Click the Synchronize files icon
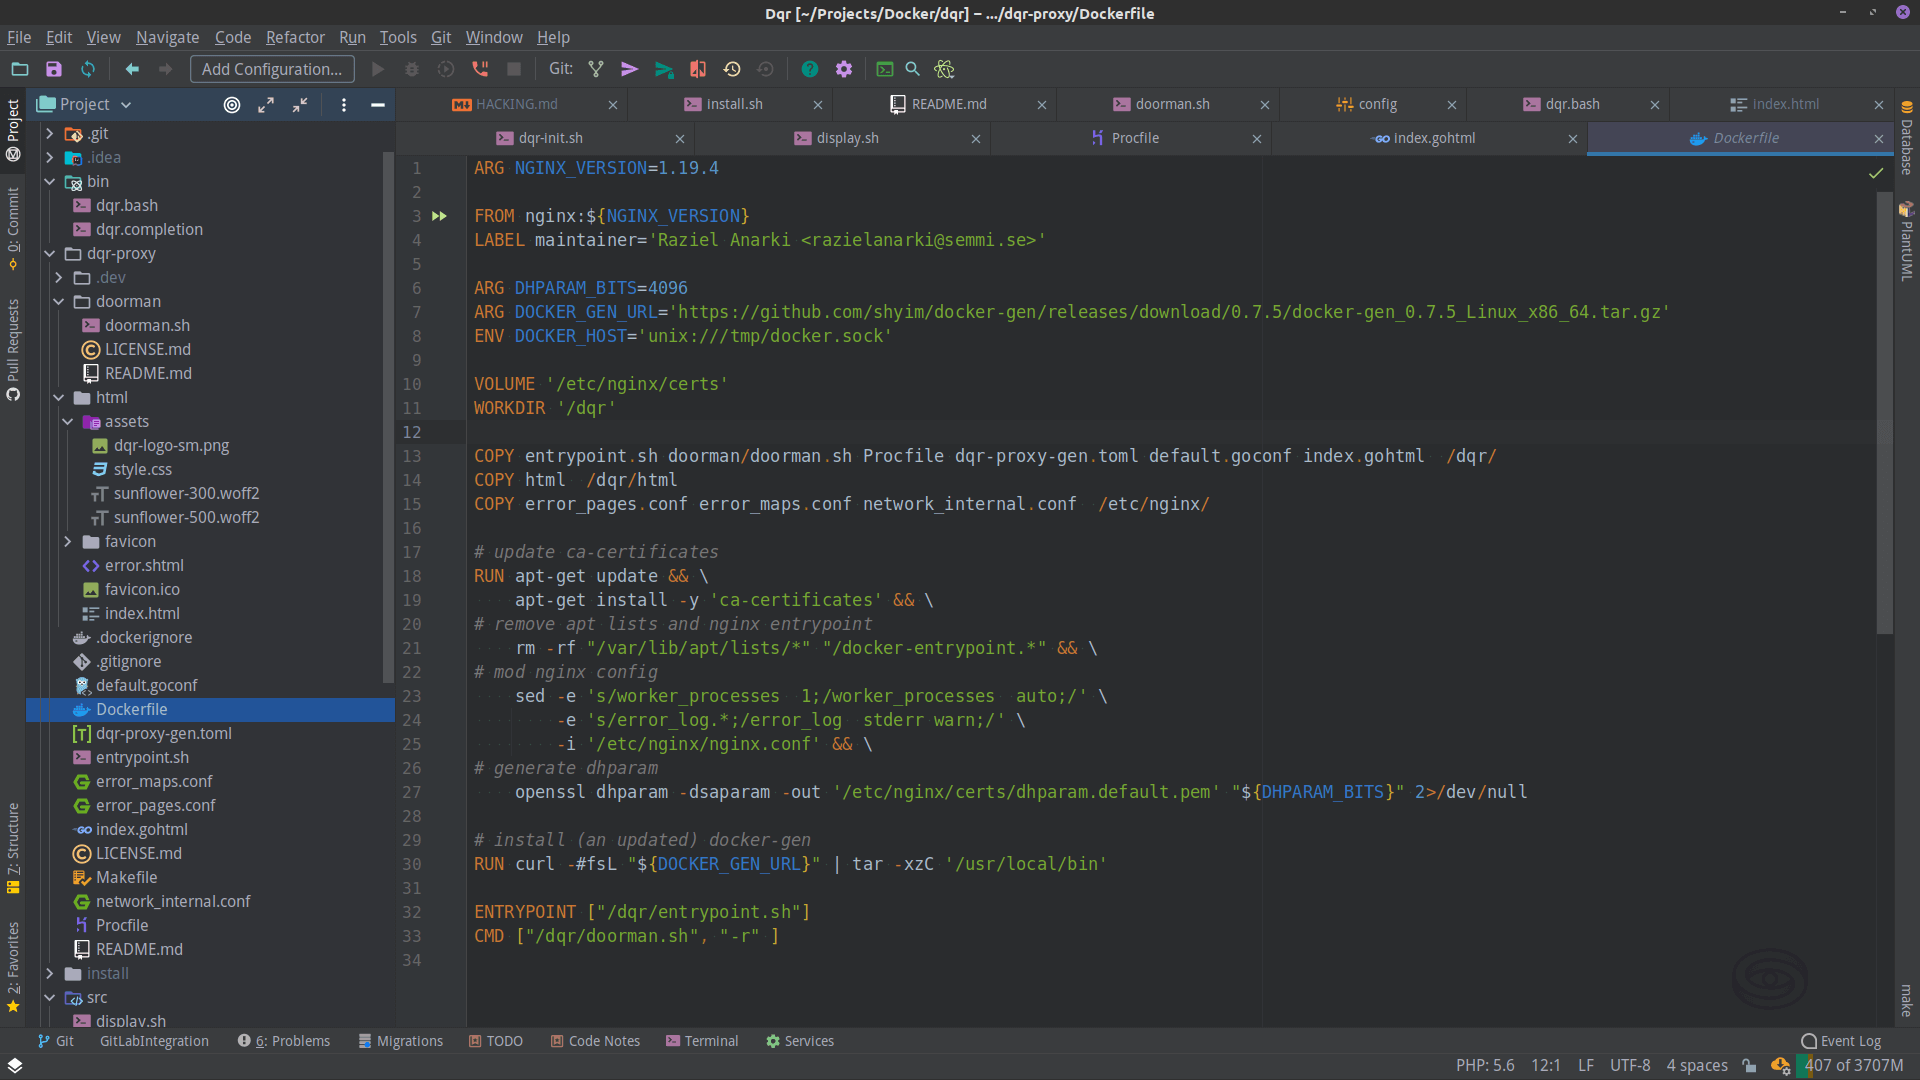Image resolution: width=1920 pixels, height=1080 pixels. 88,69
